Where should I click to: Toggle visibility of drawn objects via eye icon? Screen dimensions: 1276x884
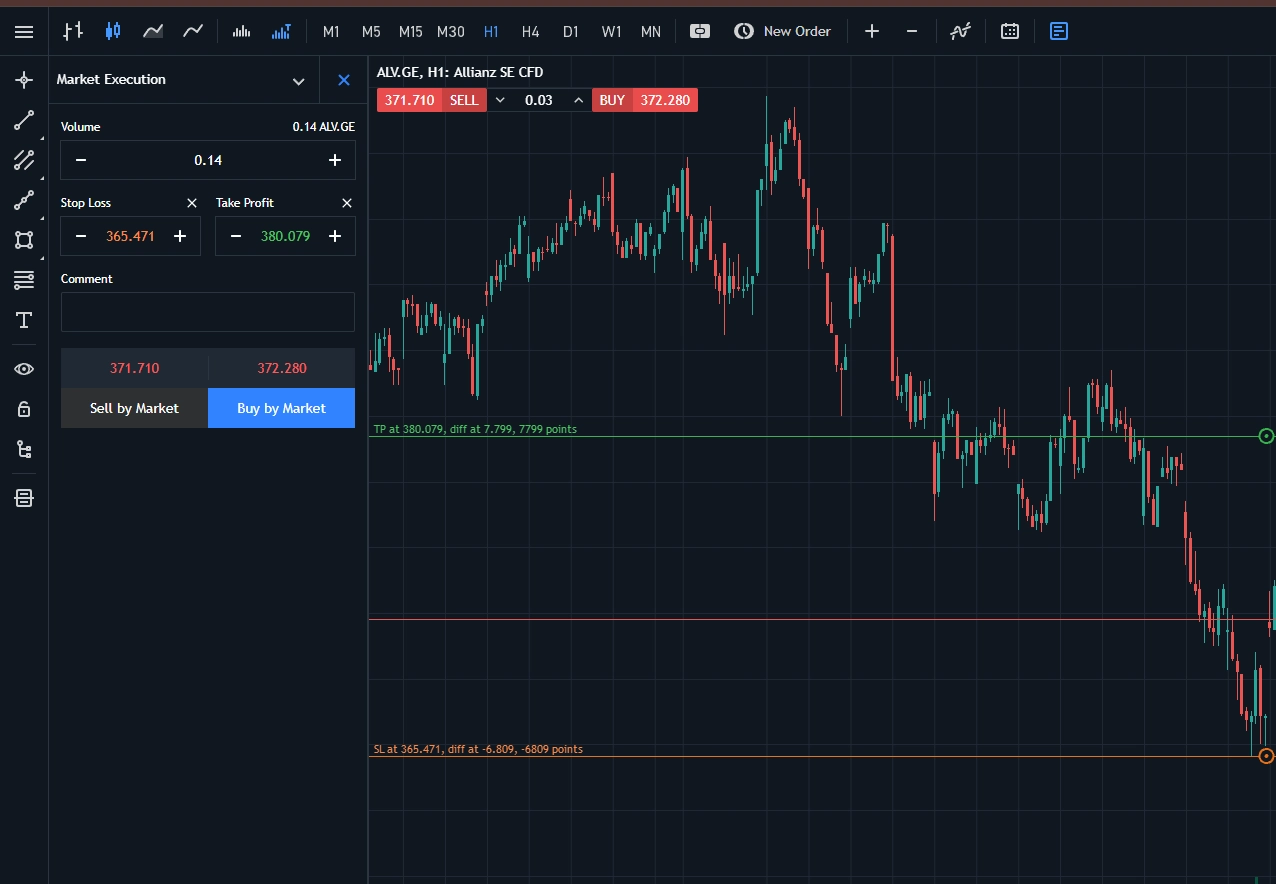pyautogui.click(x=24, y=368)
